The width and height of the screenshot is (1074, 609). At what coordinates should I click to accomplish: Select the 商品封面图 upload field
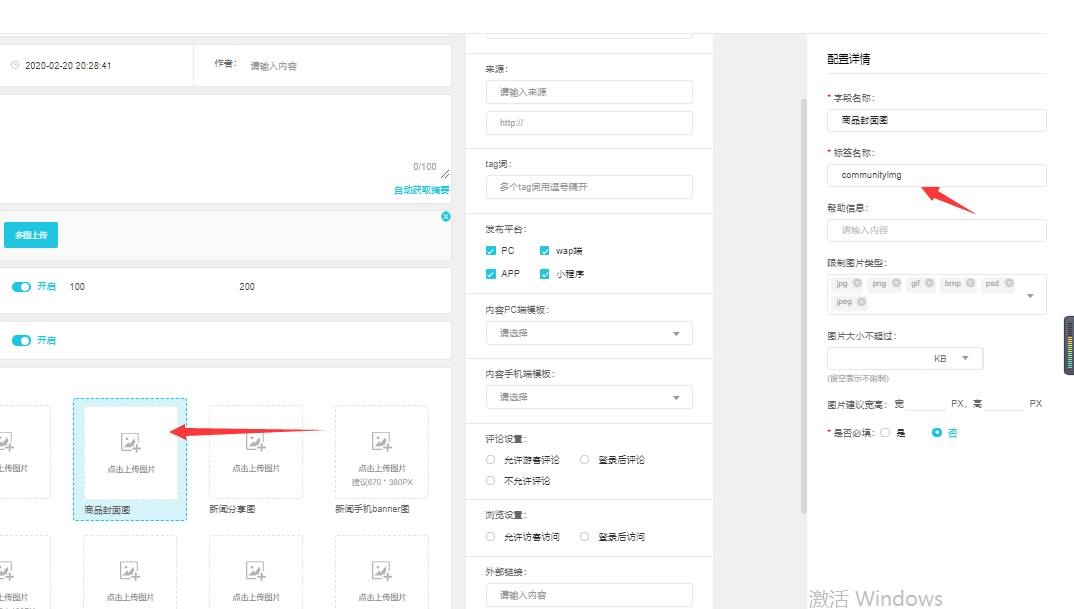click(130, 459)
